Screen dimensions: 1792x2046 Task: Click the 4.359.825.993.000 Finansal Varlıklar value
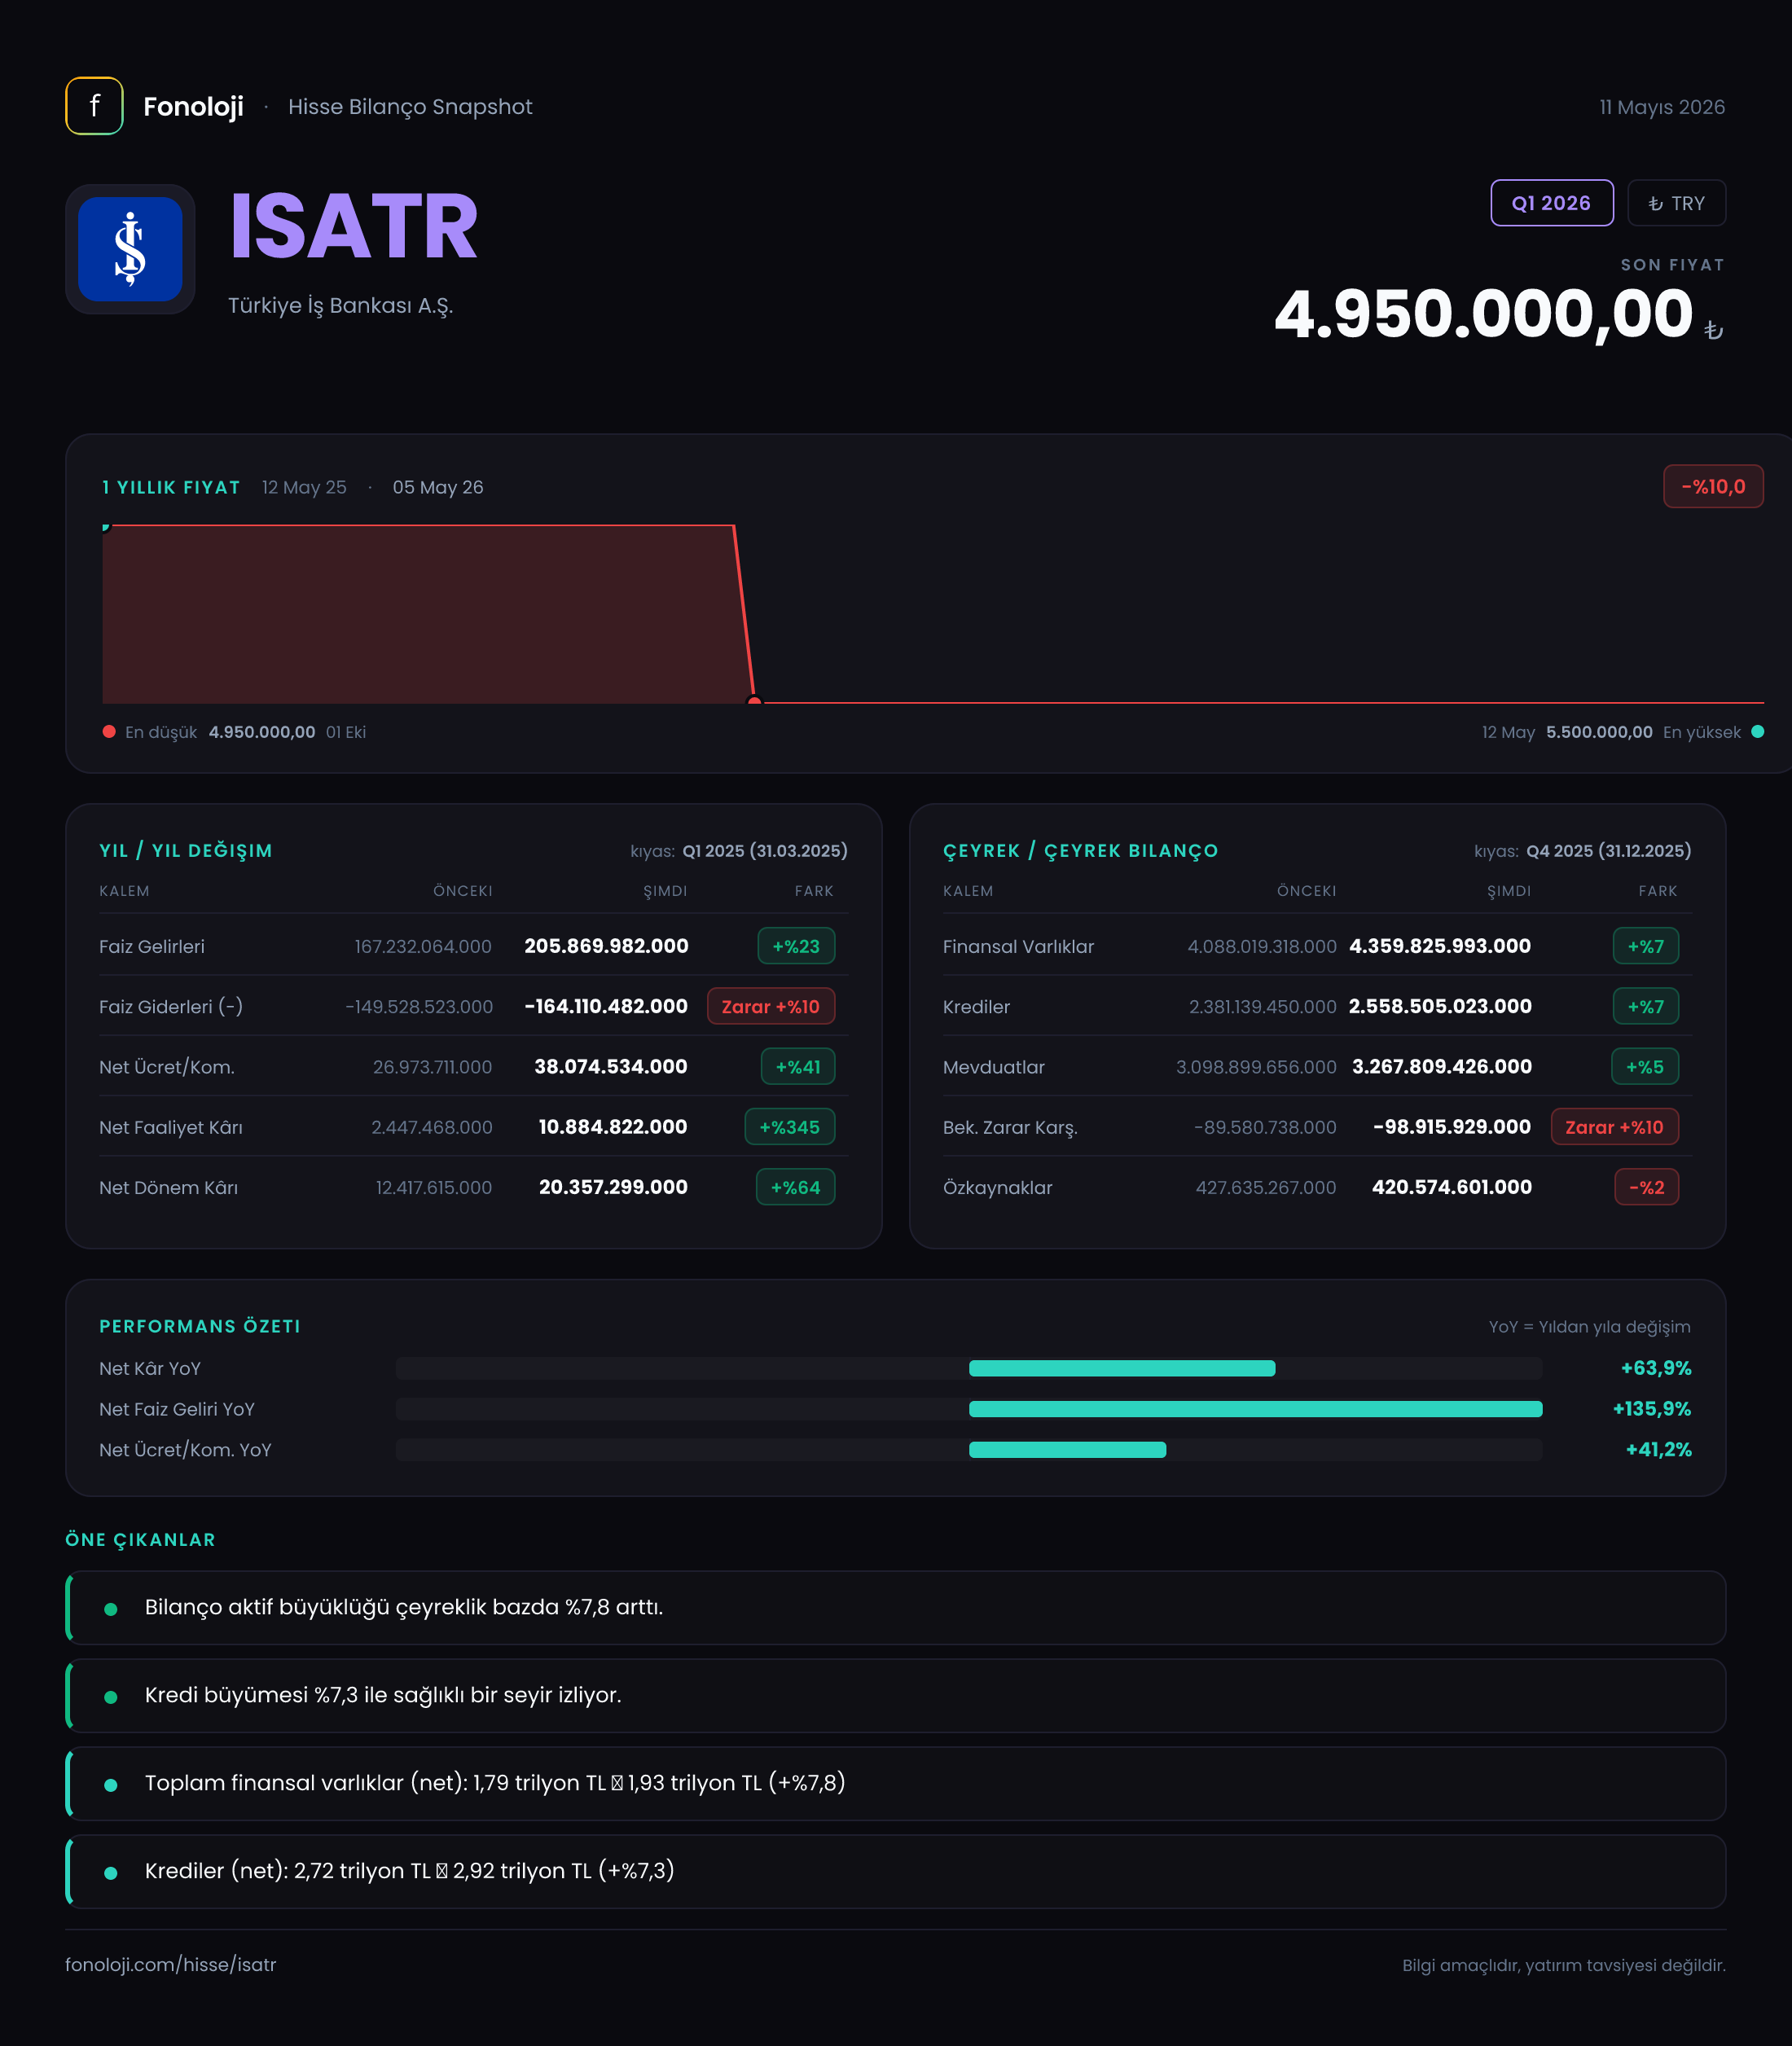point(1440,946)
